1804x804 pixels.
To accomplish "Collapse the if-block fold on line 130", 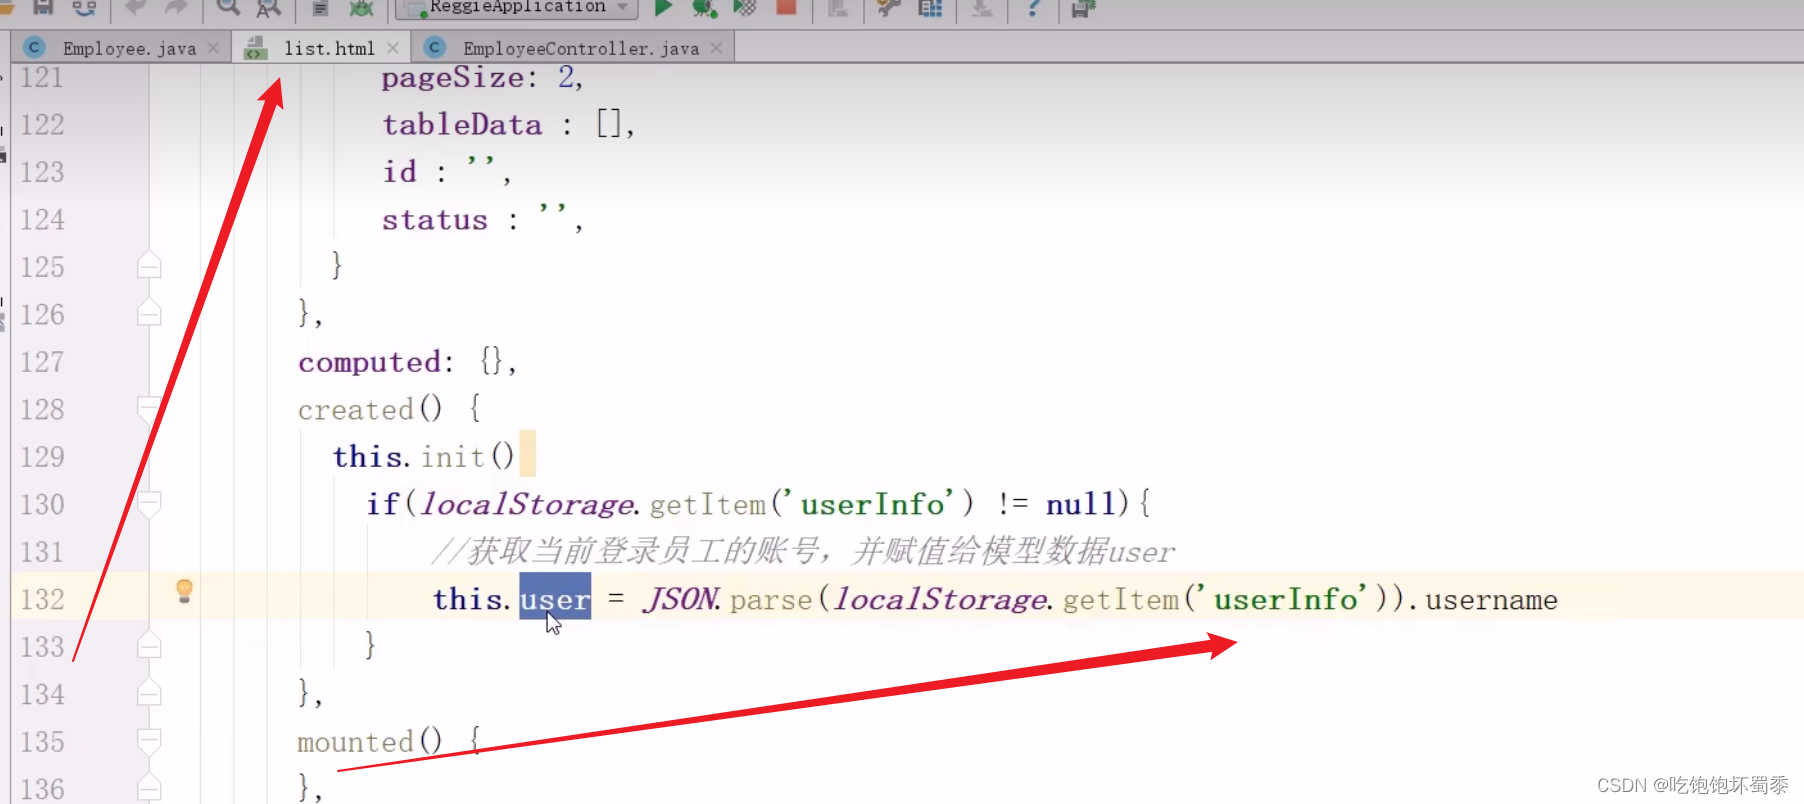I will pyautogui.click(x=149, y=503).
